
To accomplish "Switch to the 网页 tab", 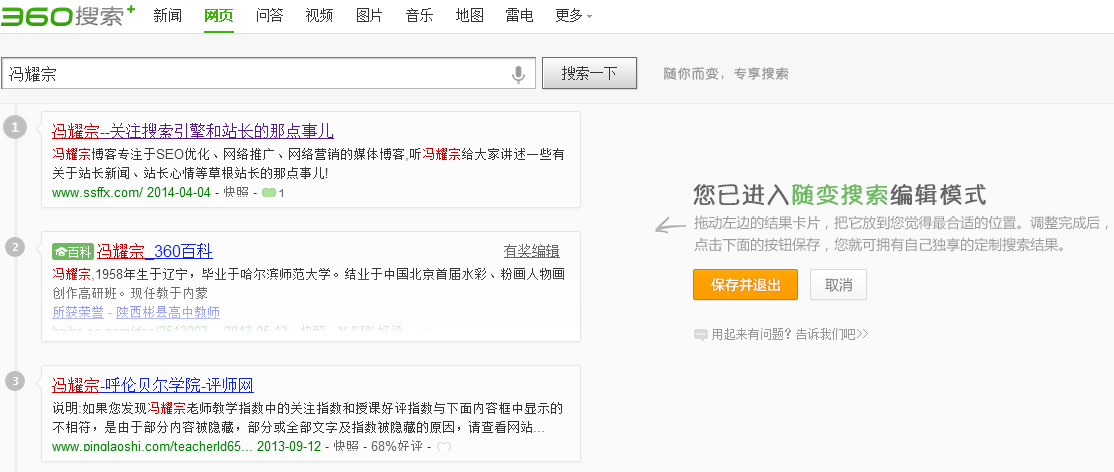I will [x=218, y=16].
